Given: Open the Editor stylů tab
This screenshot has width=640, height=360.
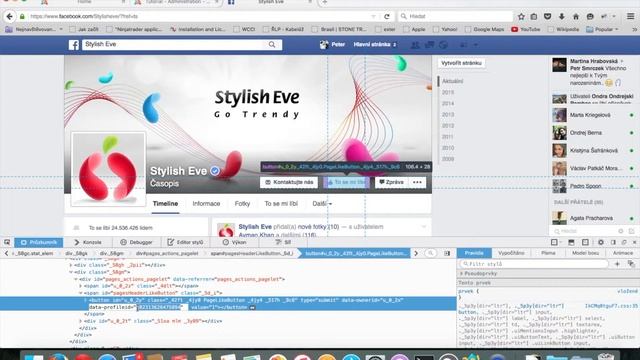Looking at the screenshot, I should pyautogui.click(x=185, y=242).
